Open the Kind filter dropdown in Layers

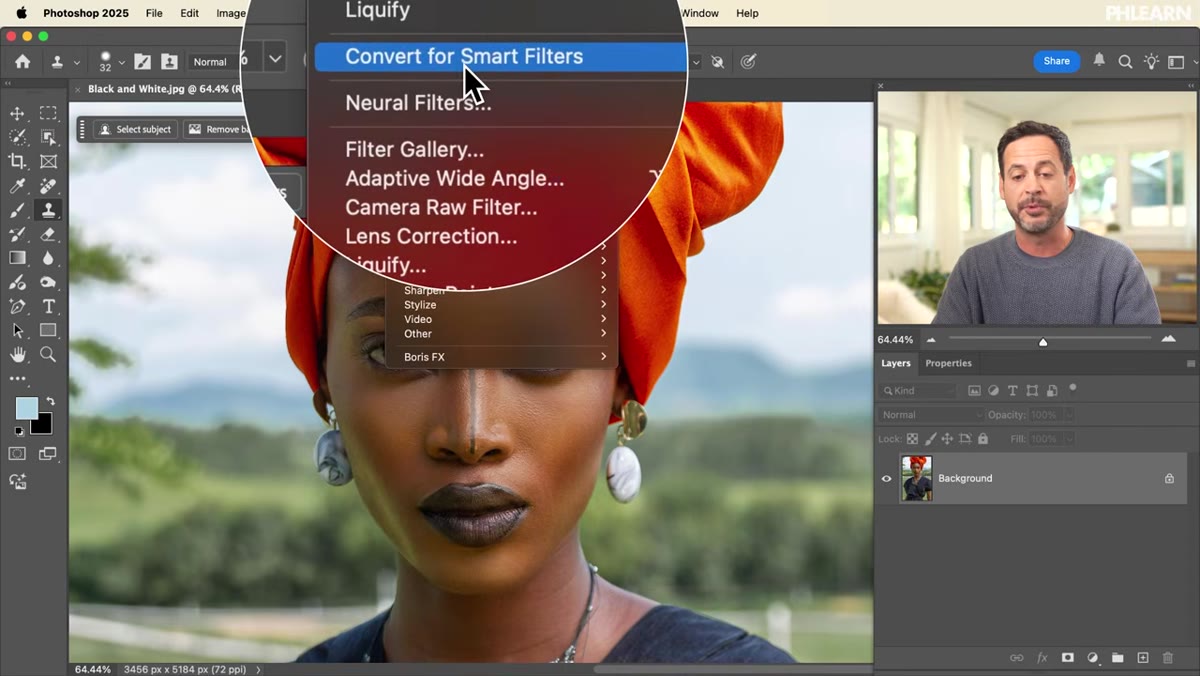coord(917,391)
